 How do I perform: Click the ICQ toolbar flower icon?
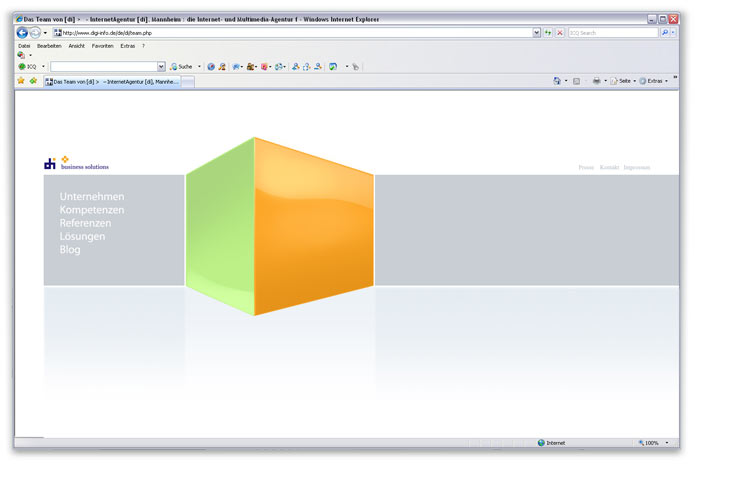(x=22, y=66)
